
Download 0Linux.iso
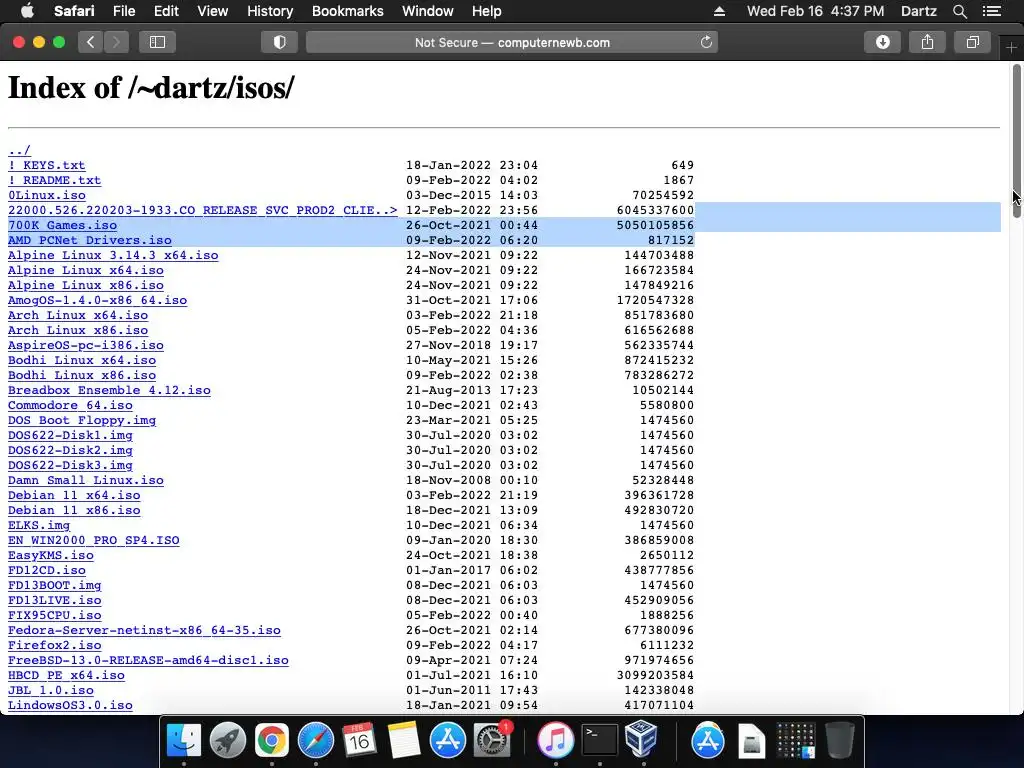click(46, 195)
